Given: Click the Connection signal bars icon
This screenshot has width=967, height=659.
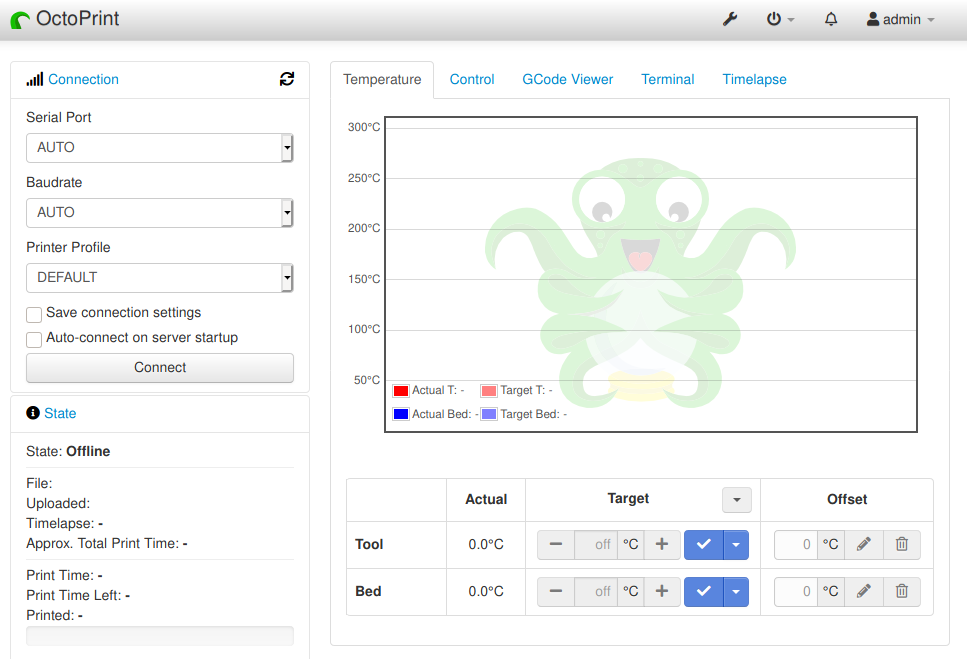Looking at the screenshot, I should point(35,79).
